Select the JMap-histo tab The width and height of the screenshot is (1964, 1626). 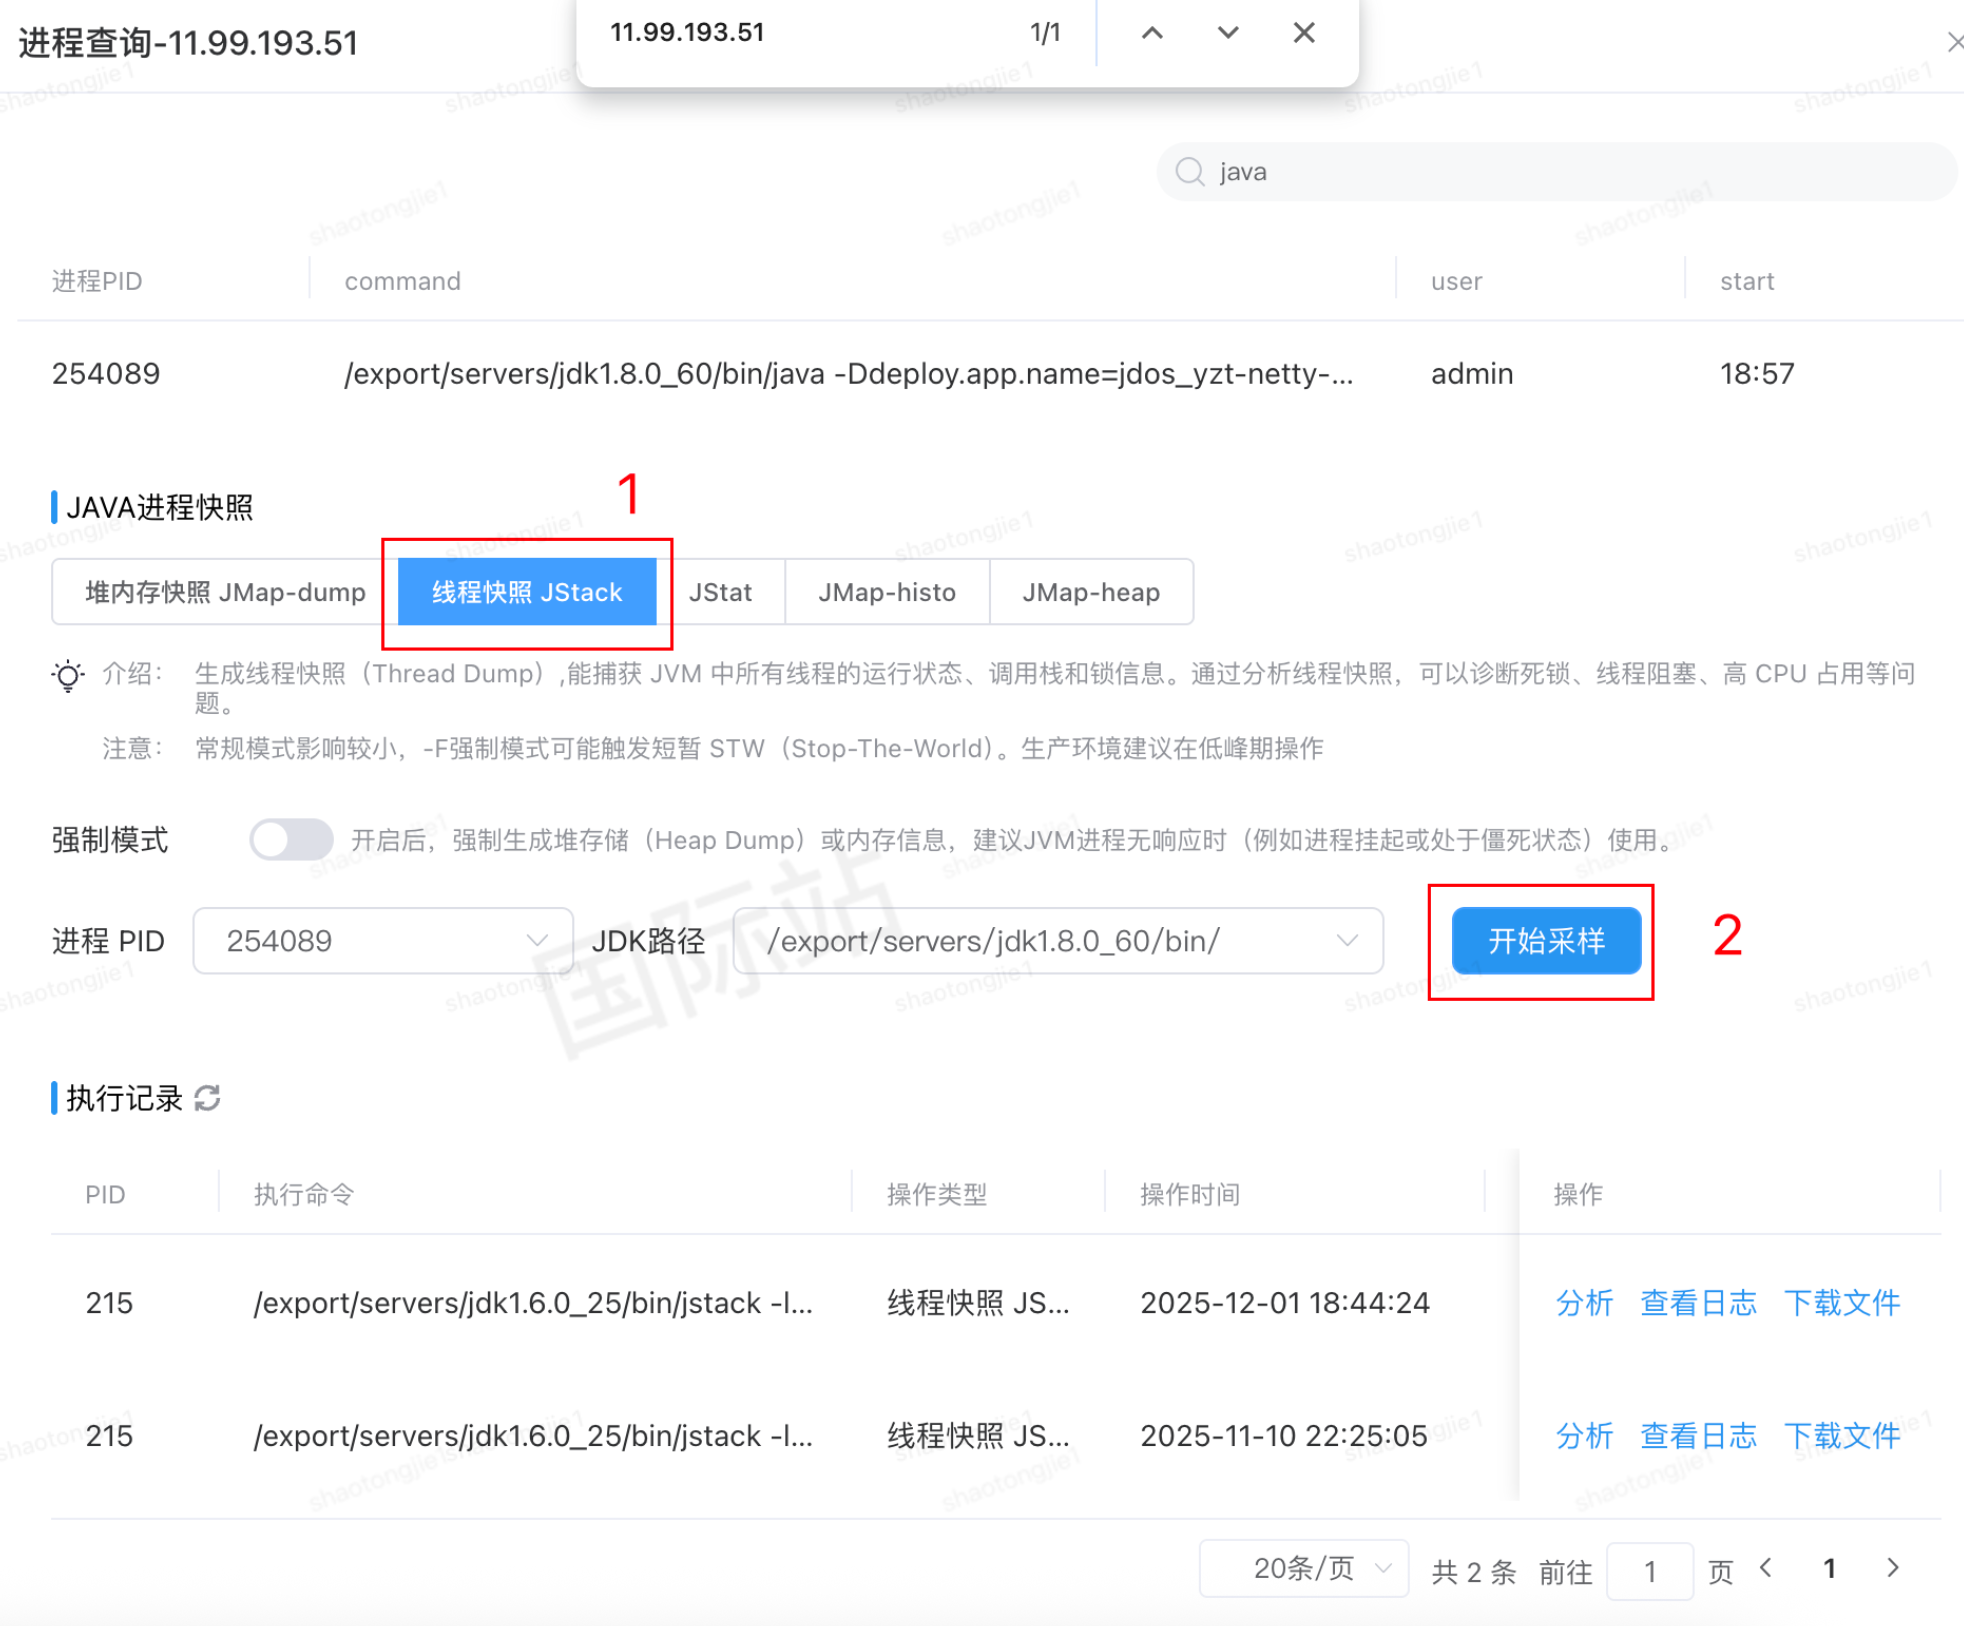coord(886,592)
